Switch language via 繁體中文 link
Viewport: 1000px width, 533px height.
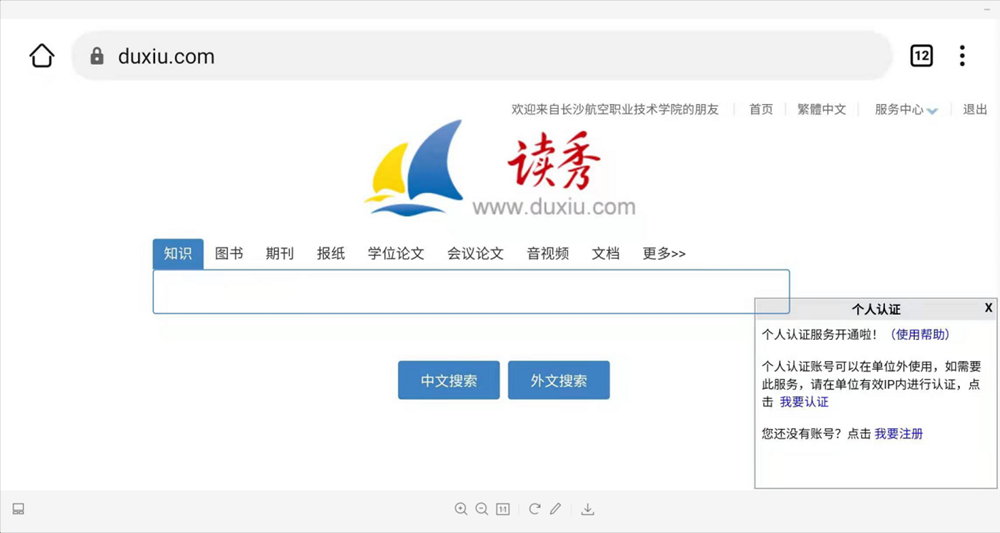(x=821, y=110)
